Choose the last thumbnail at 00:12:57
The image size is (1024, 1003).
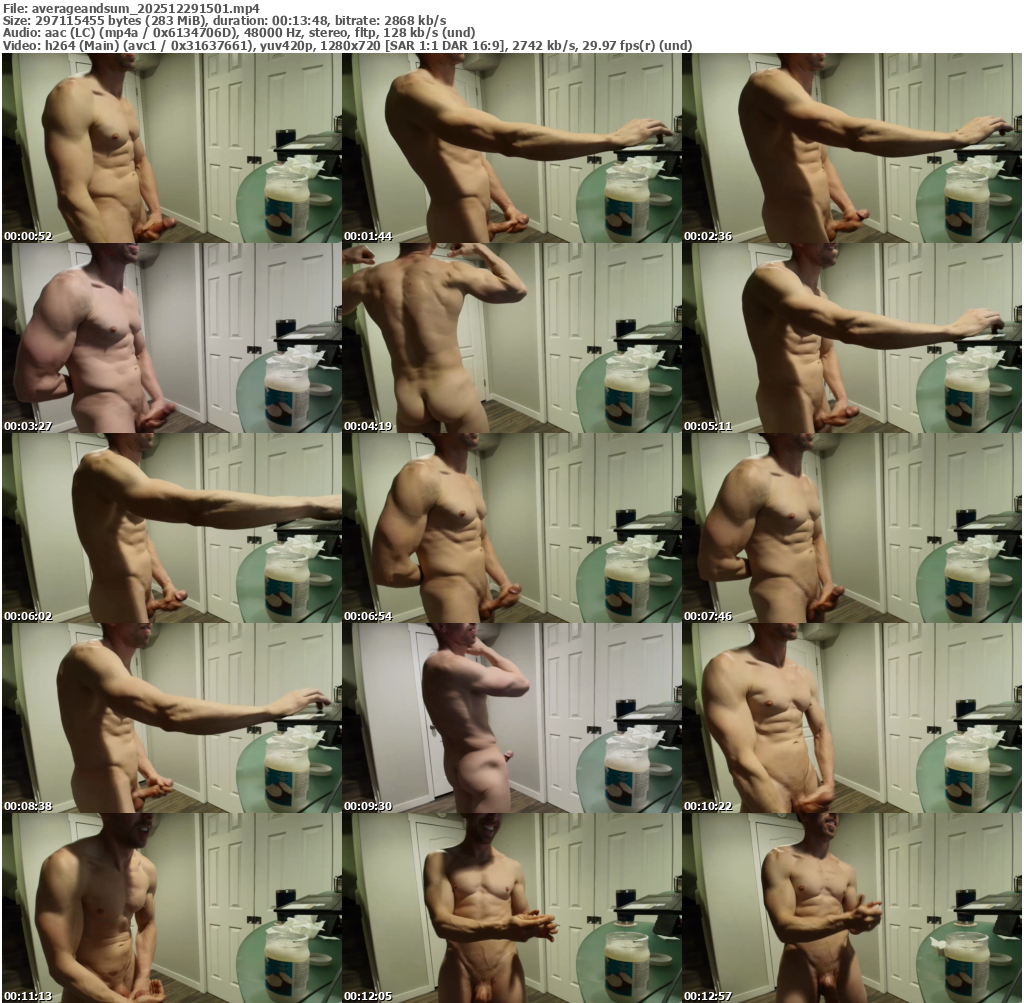[x=851, y=908]
